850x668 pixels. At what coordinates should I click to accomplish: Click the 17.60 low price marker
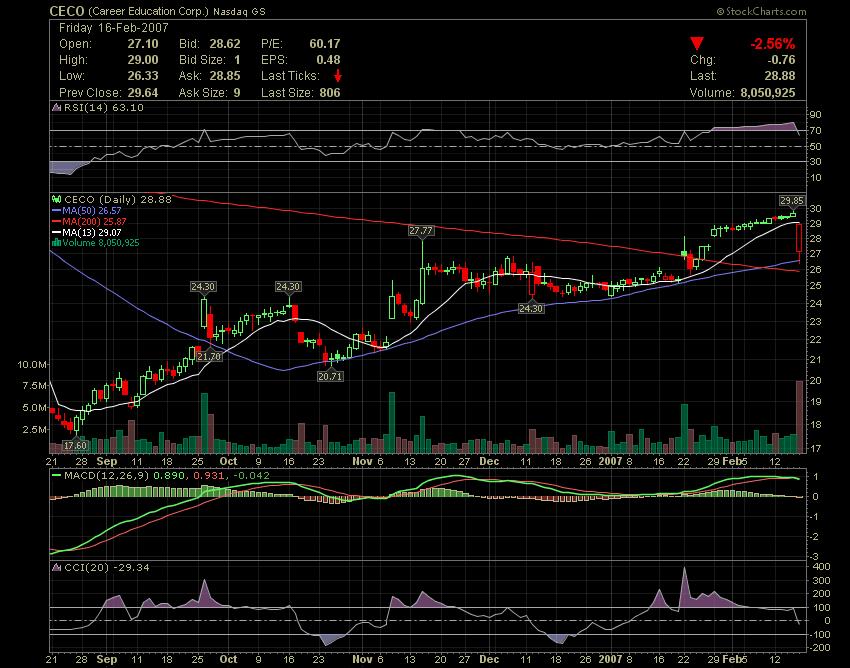point(75,445)
